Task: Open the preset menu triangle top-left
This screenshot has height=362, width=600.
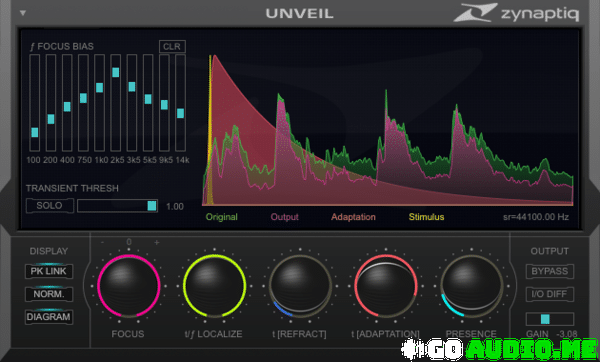Action: (23, 13)
